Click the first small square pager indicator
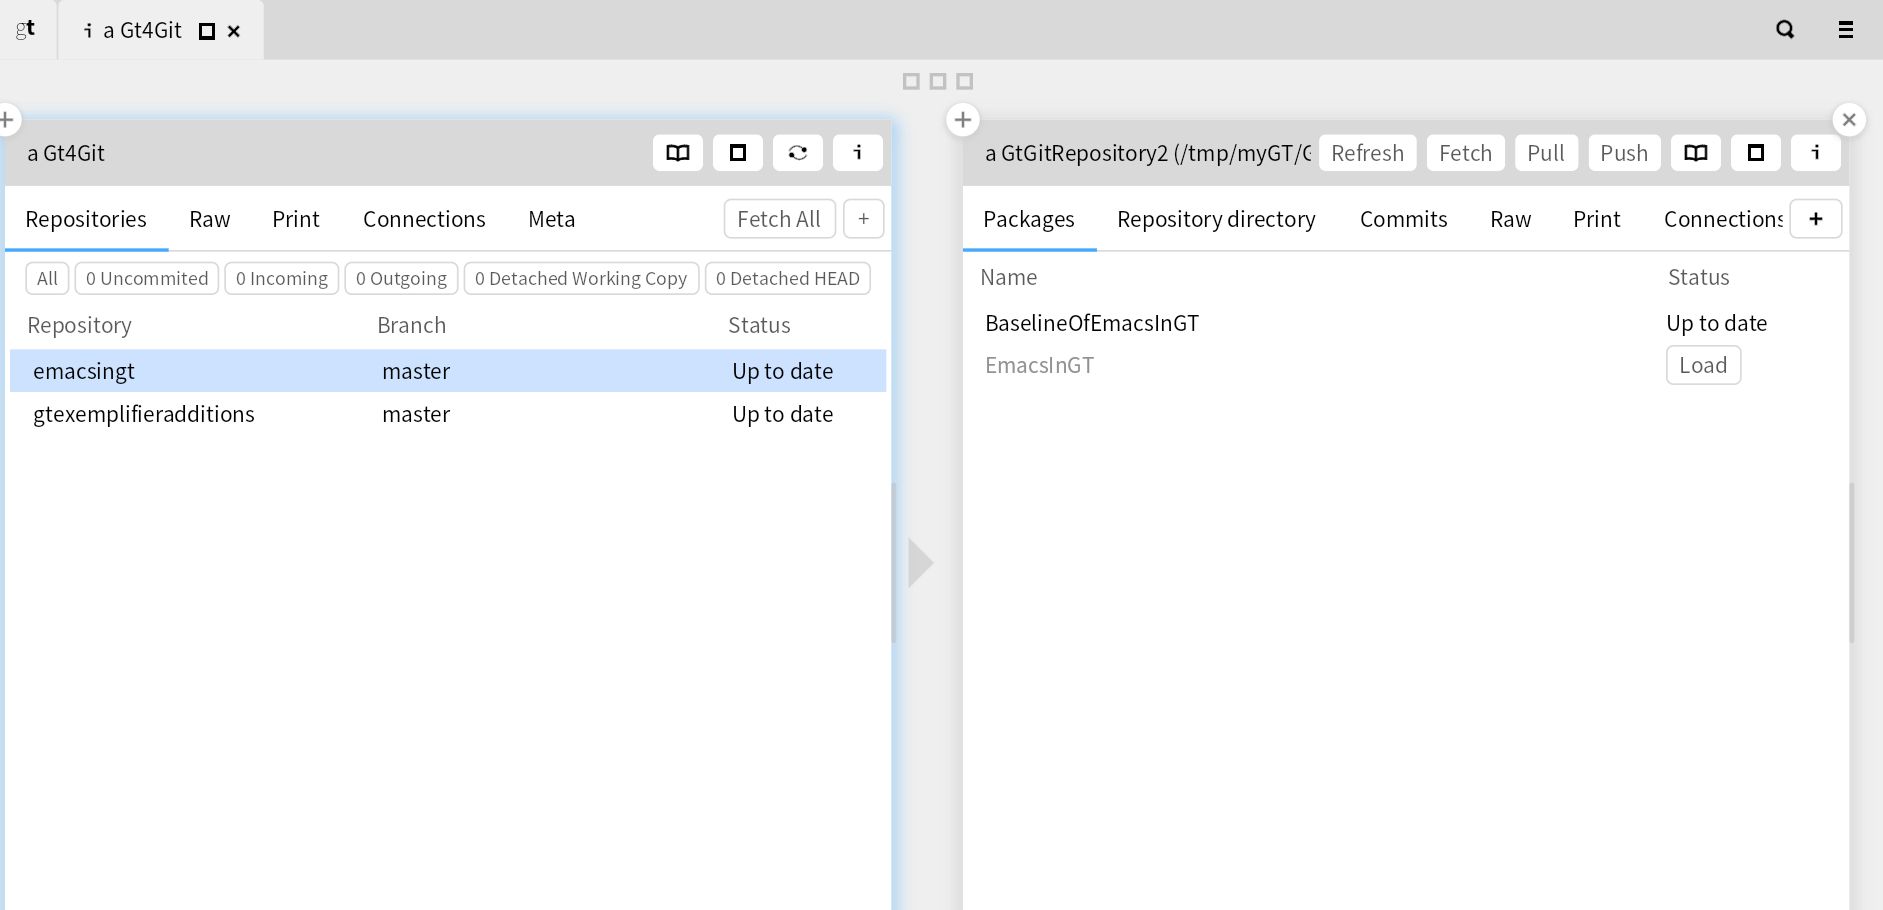The width and height of the screenshot is (1883, 910). point(911,81)
